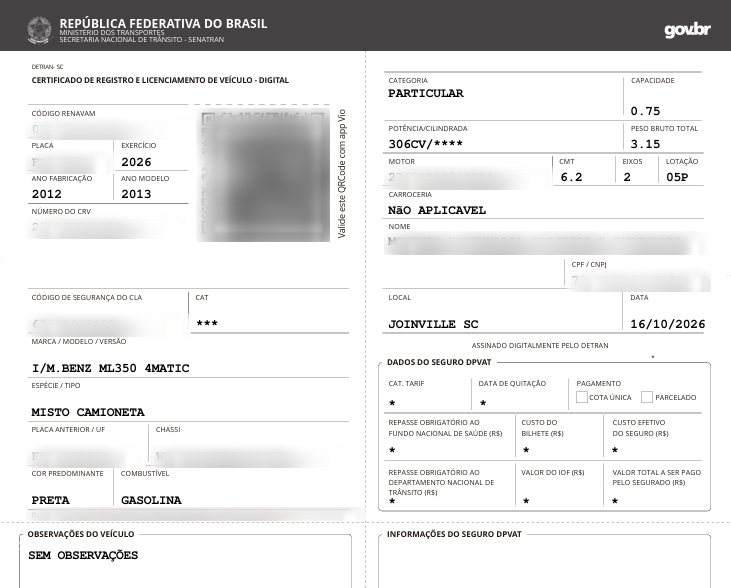Click the cor predominante value PRETA
This screenshot has width=731, height=588.
(x=50, y=500)
